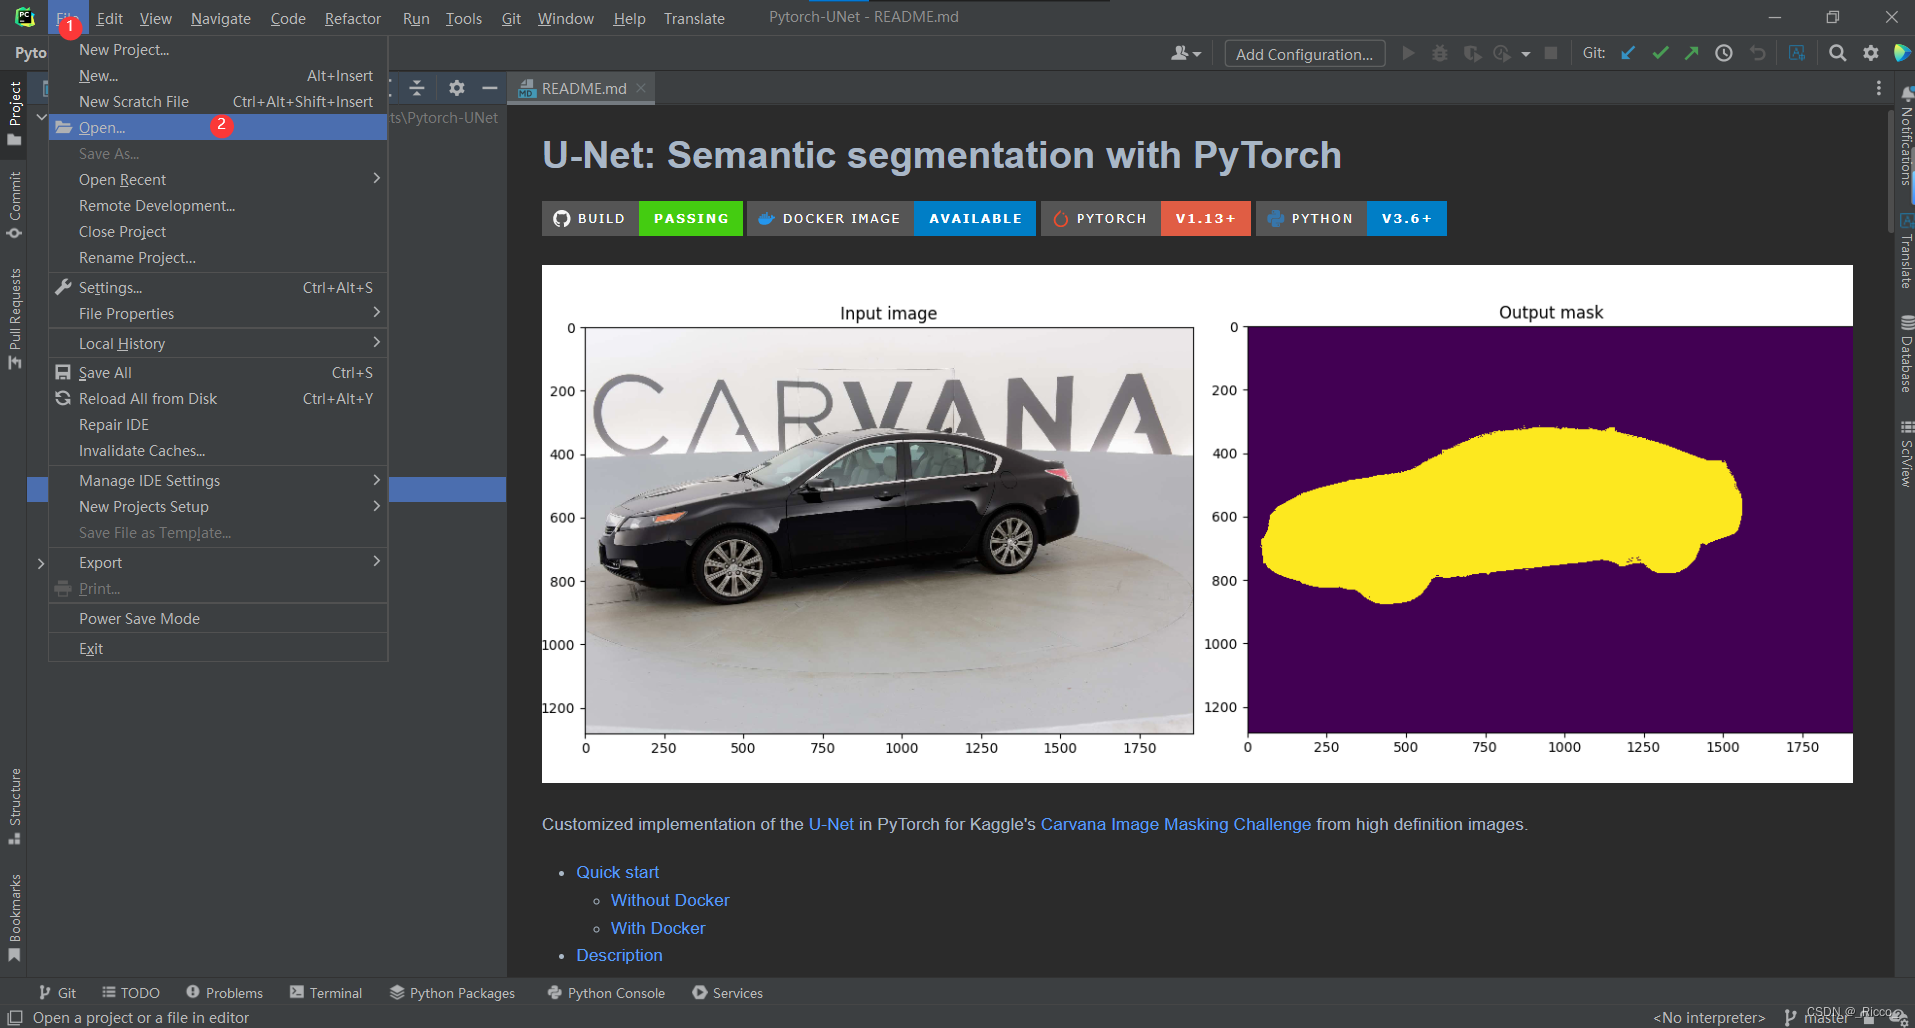
Task: Expand the Manage IDE Settings submenu
Action: 218,480
